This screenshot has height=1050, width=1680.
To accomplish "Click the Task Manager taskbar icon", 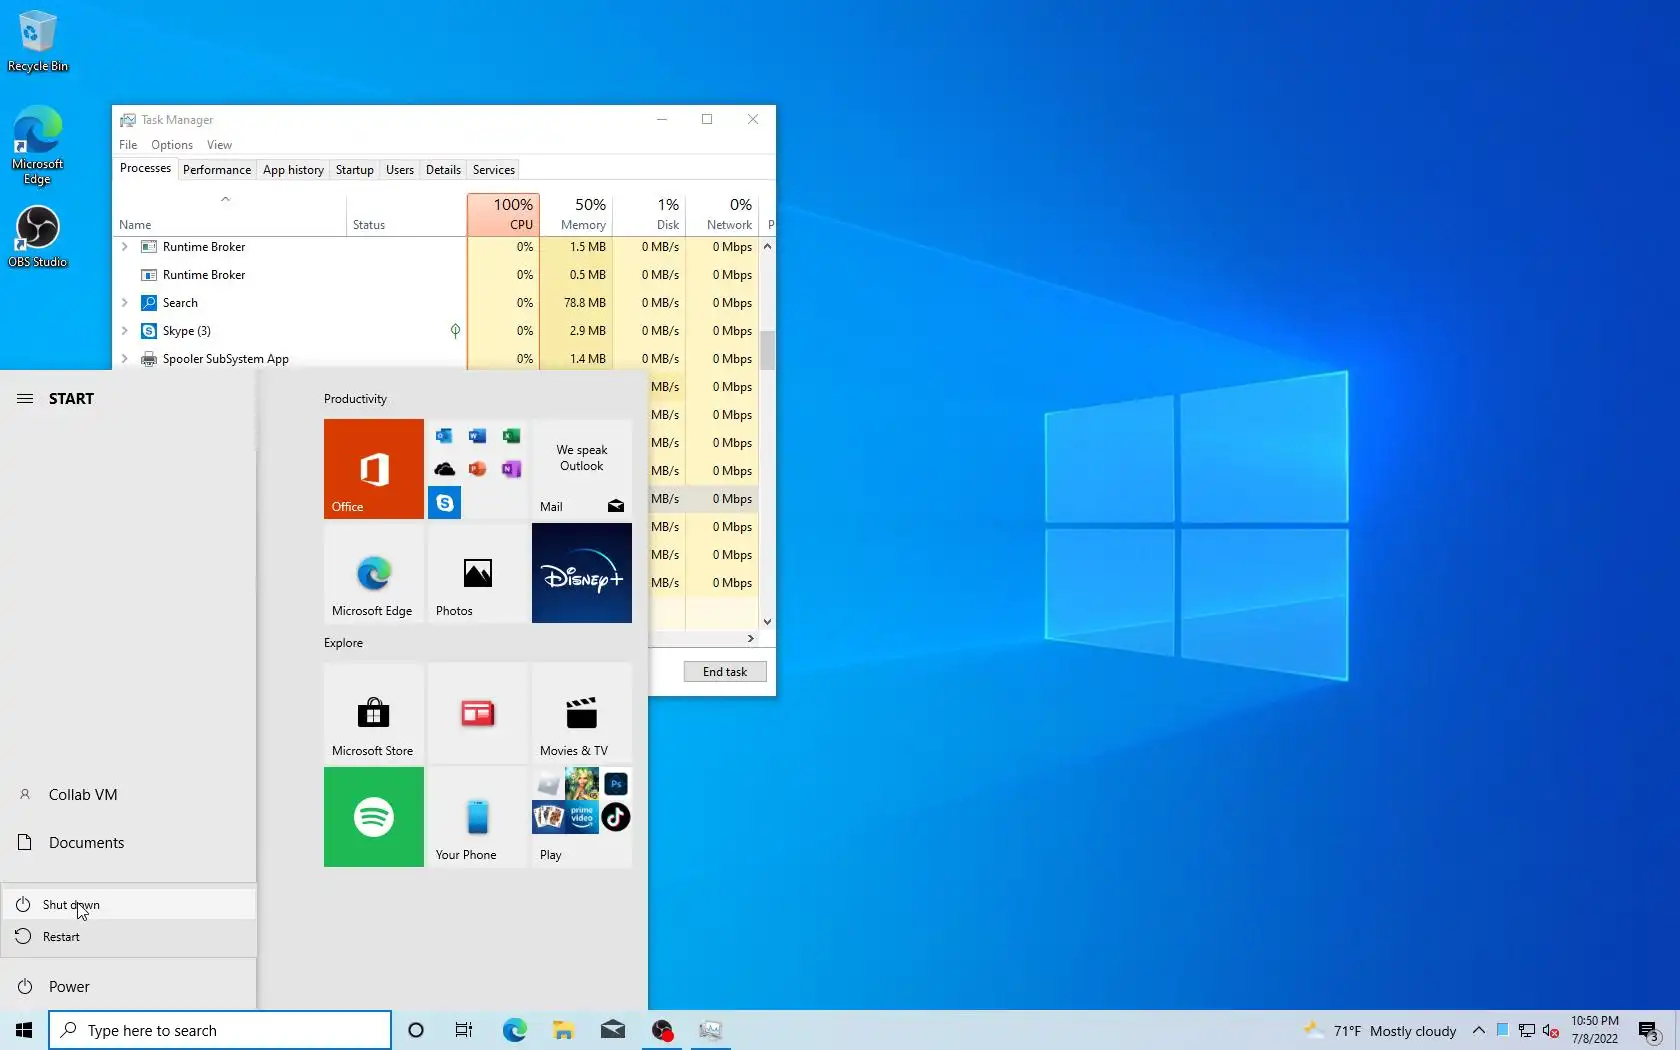I will (x=711, y=1030).
